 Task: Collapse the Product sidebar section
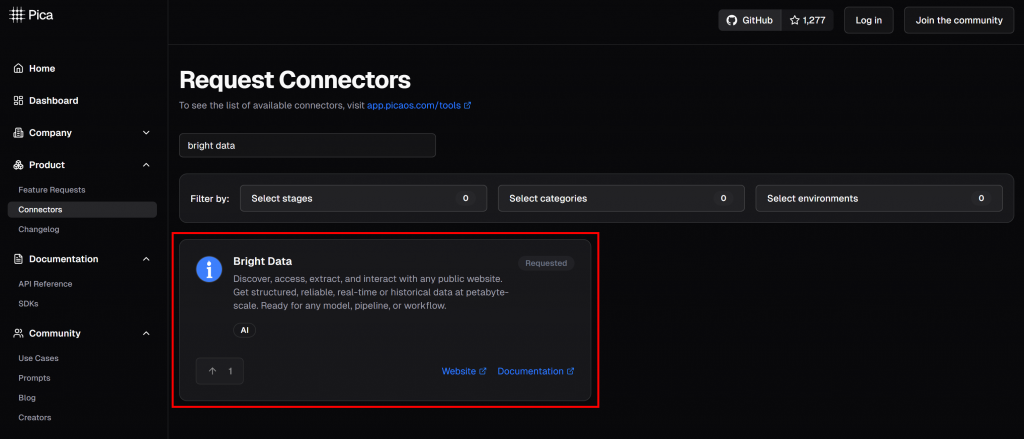(146, 165)
